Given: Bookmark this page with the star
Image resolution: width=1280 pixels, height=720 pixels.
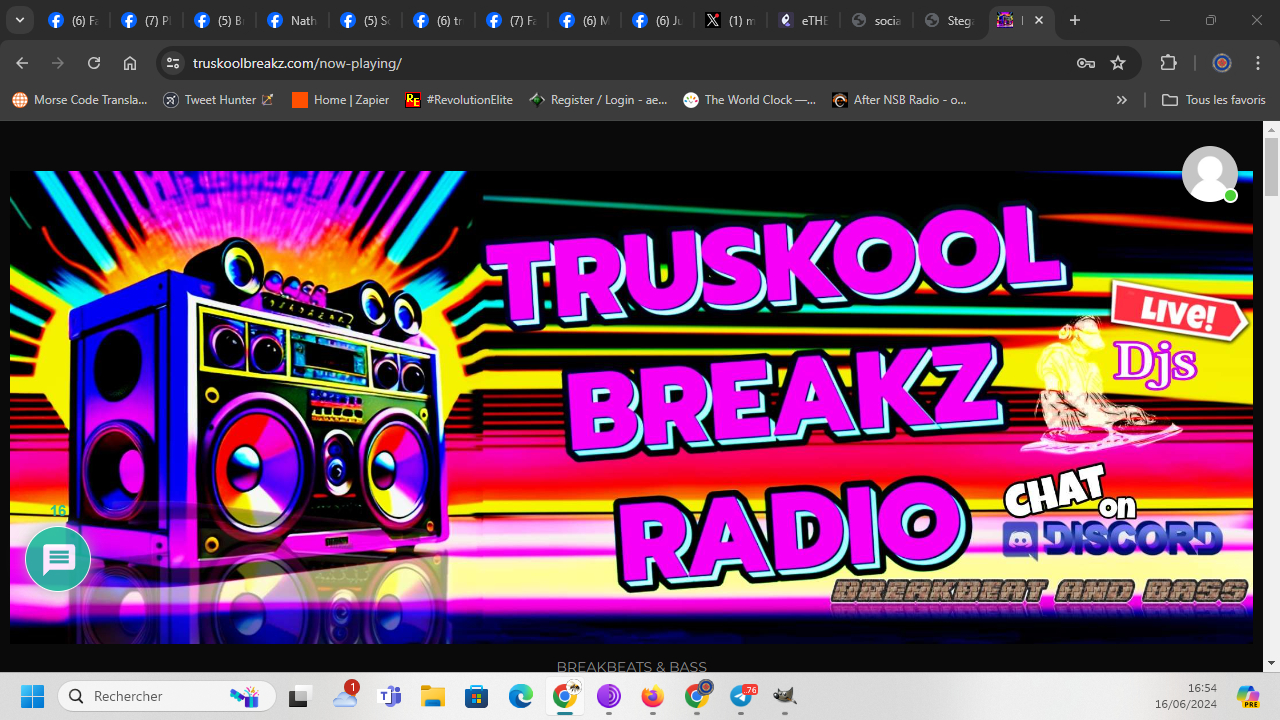Looking at the screenshot, I should click(1118, 63).
